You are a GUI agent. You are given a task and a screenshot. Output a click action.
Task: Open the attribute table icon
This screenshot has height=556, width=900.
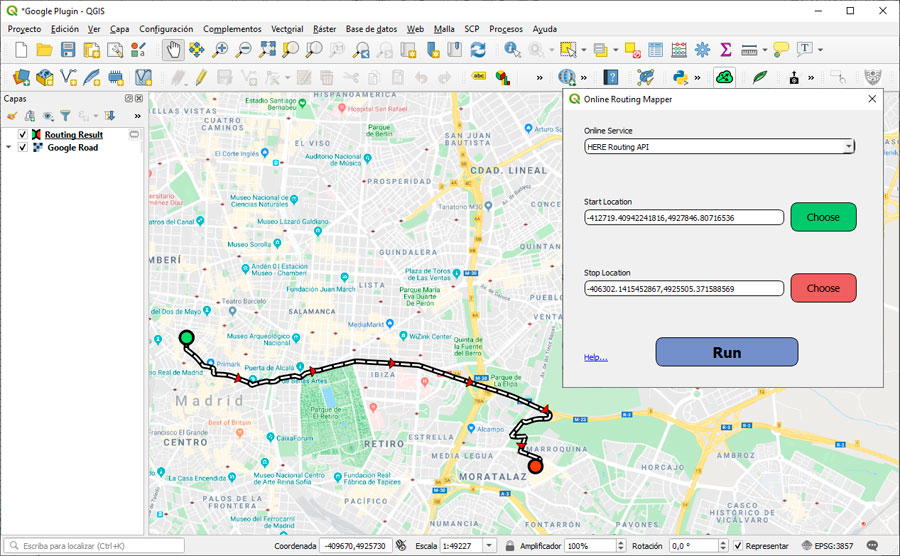click(655, 50)
